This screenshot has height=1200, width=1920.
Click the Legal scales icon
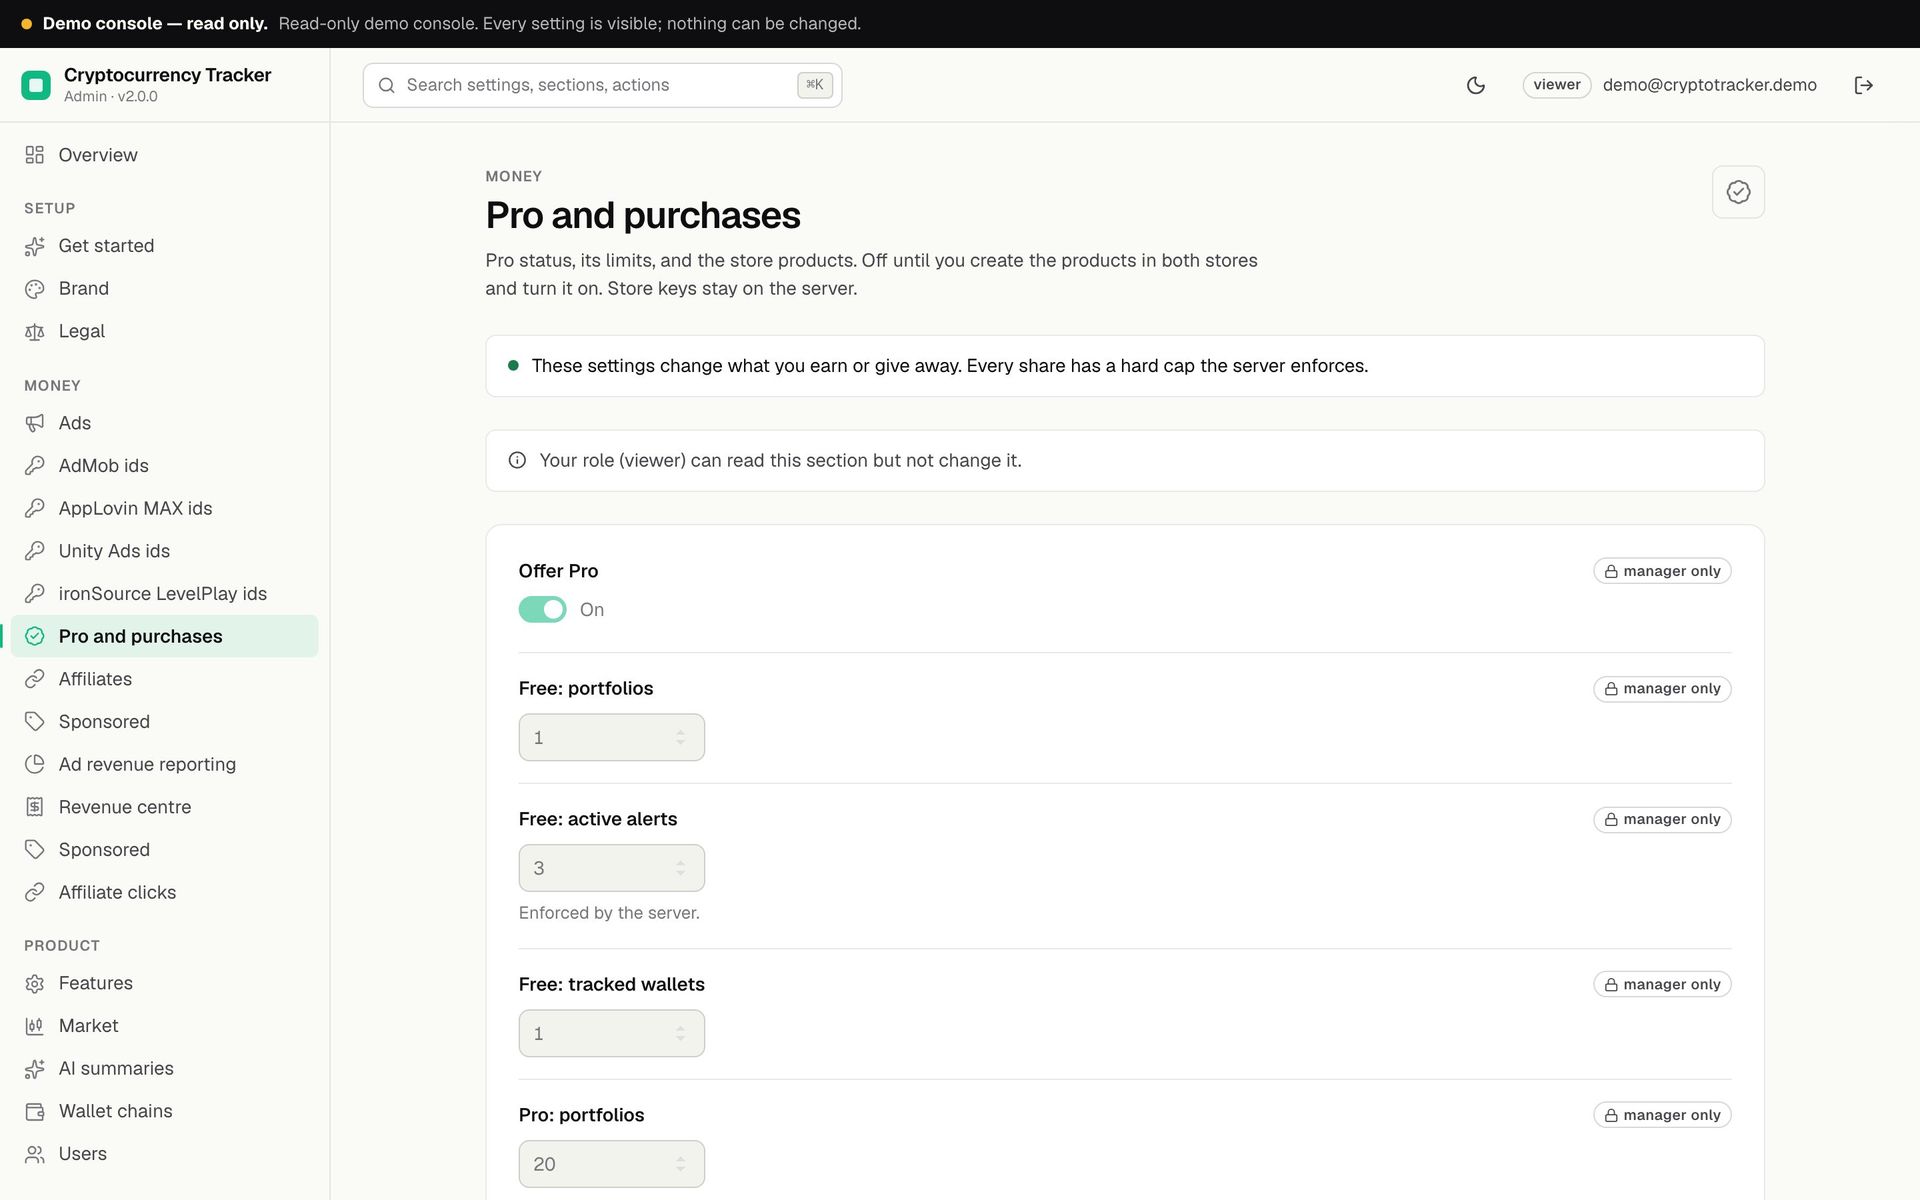(35, 332)
